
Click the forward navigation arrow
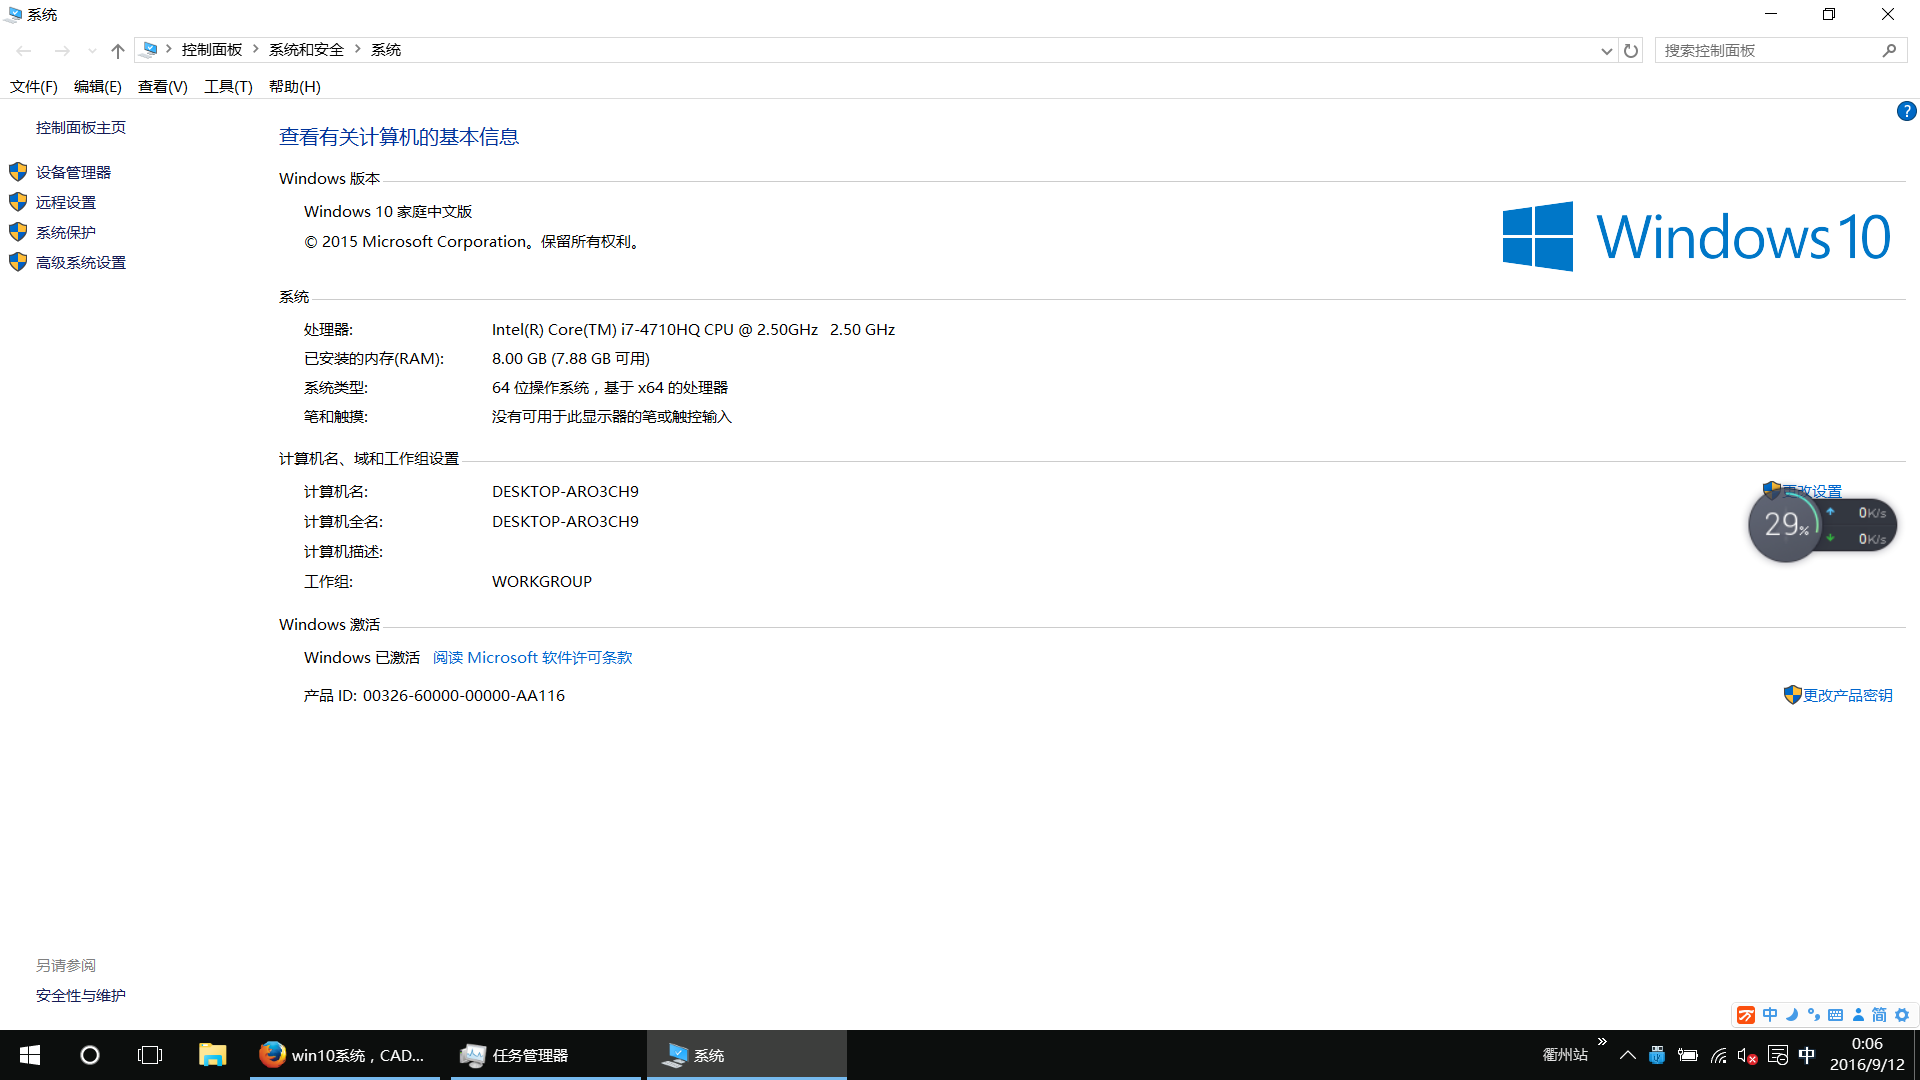[62, 50]
